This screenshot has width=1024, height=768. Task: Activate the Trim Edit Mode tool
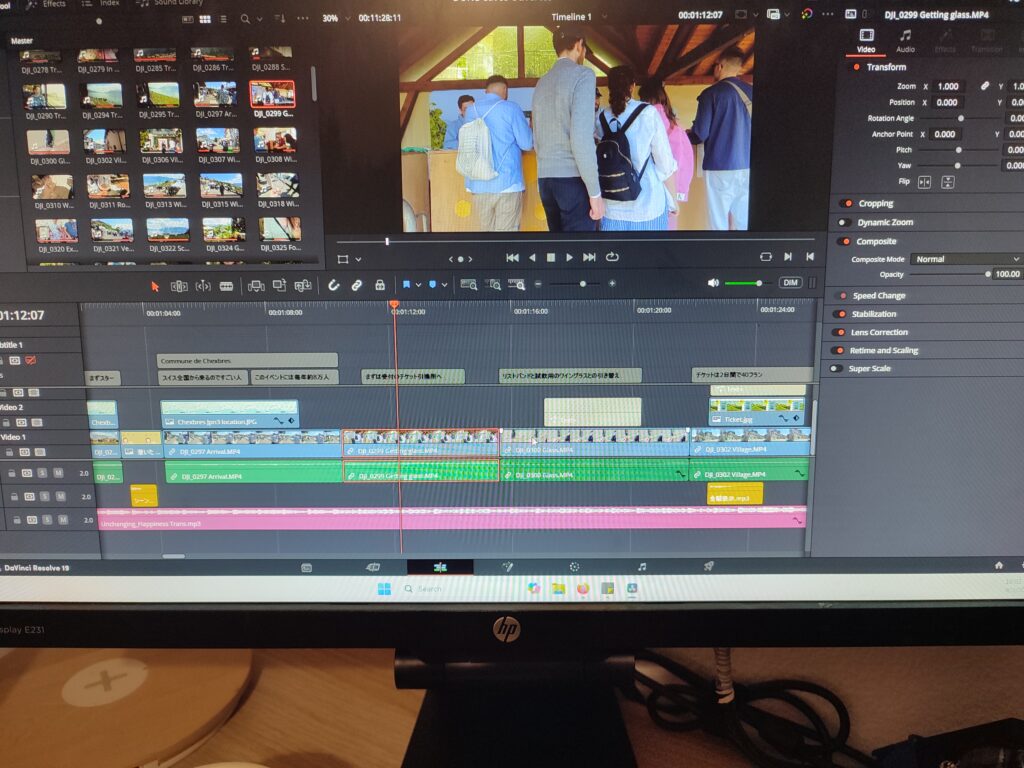(x=179, y=286)
